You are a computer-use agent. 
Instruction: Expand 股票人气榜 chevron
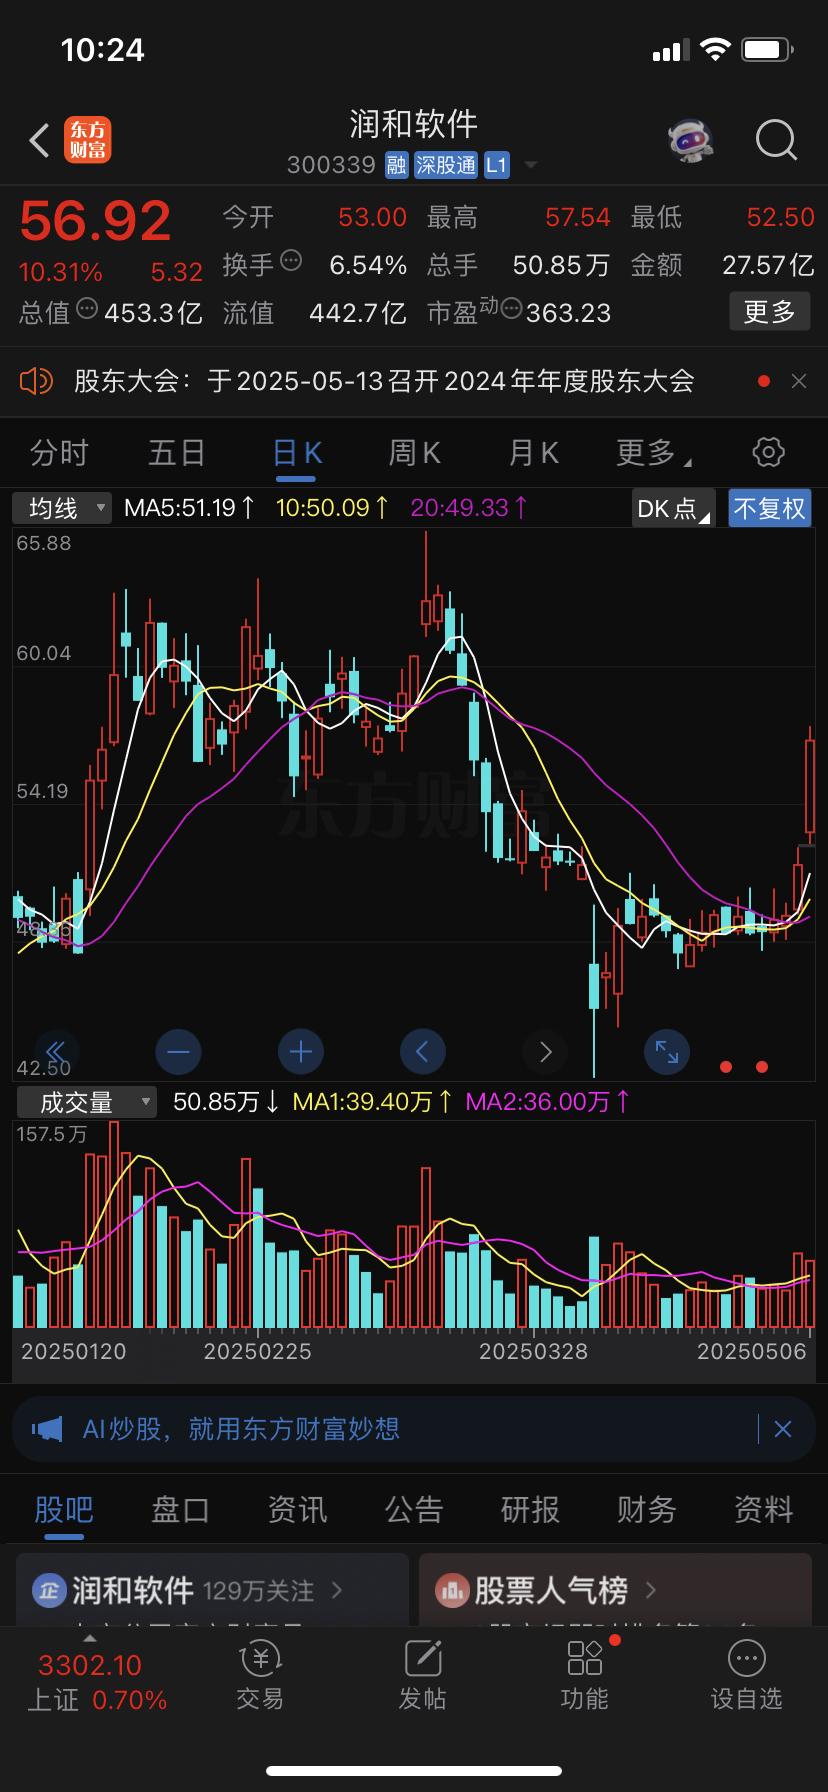pos(652,1589)
